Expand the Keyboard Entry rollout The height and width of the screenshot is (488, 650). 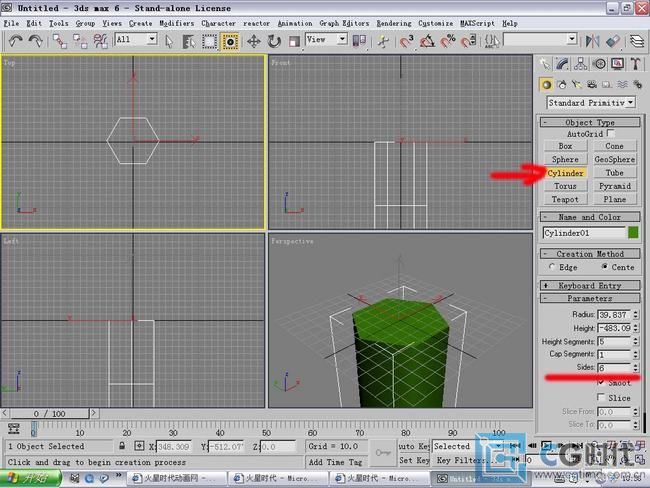tap(590, 285)
